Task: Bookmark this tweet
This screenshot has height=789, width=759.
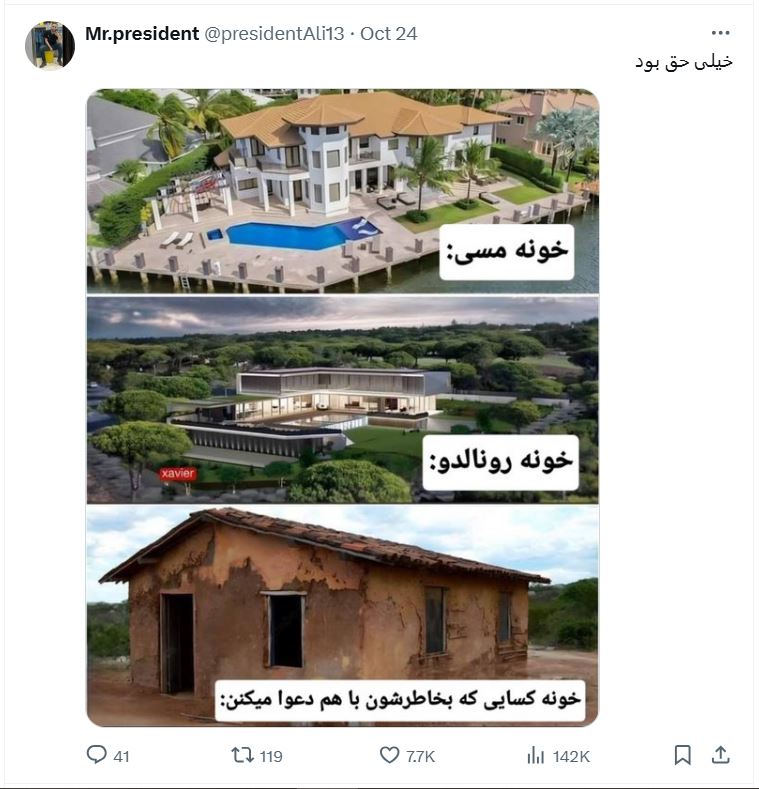Action: (682, 755)
